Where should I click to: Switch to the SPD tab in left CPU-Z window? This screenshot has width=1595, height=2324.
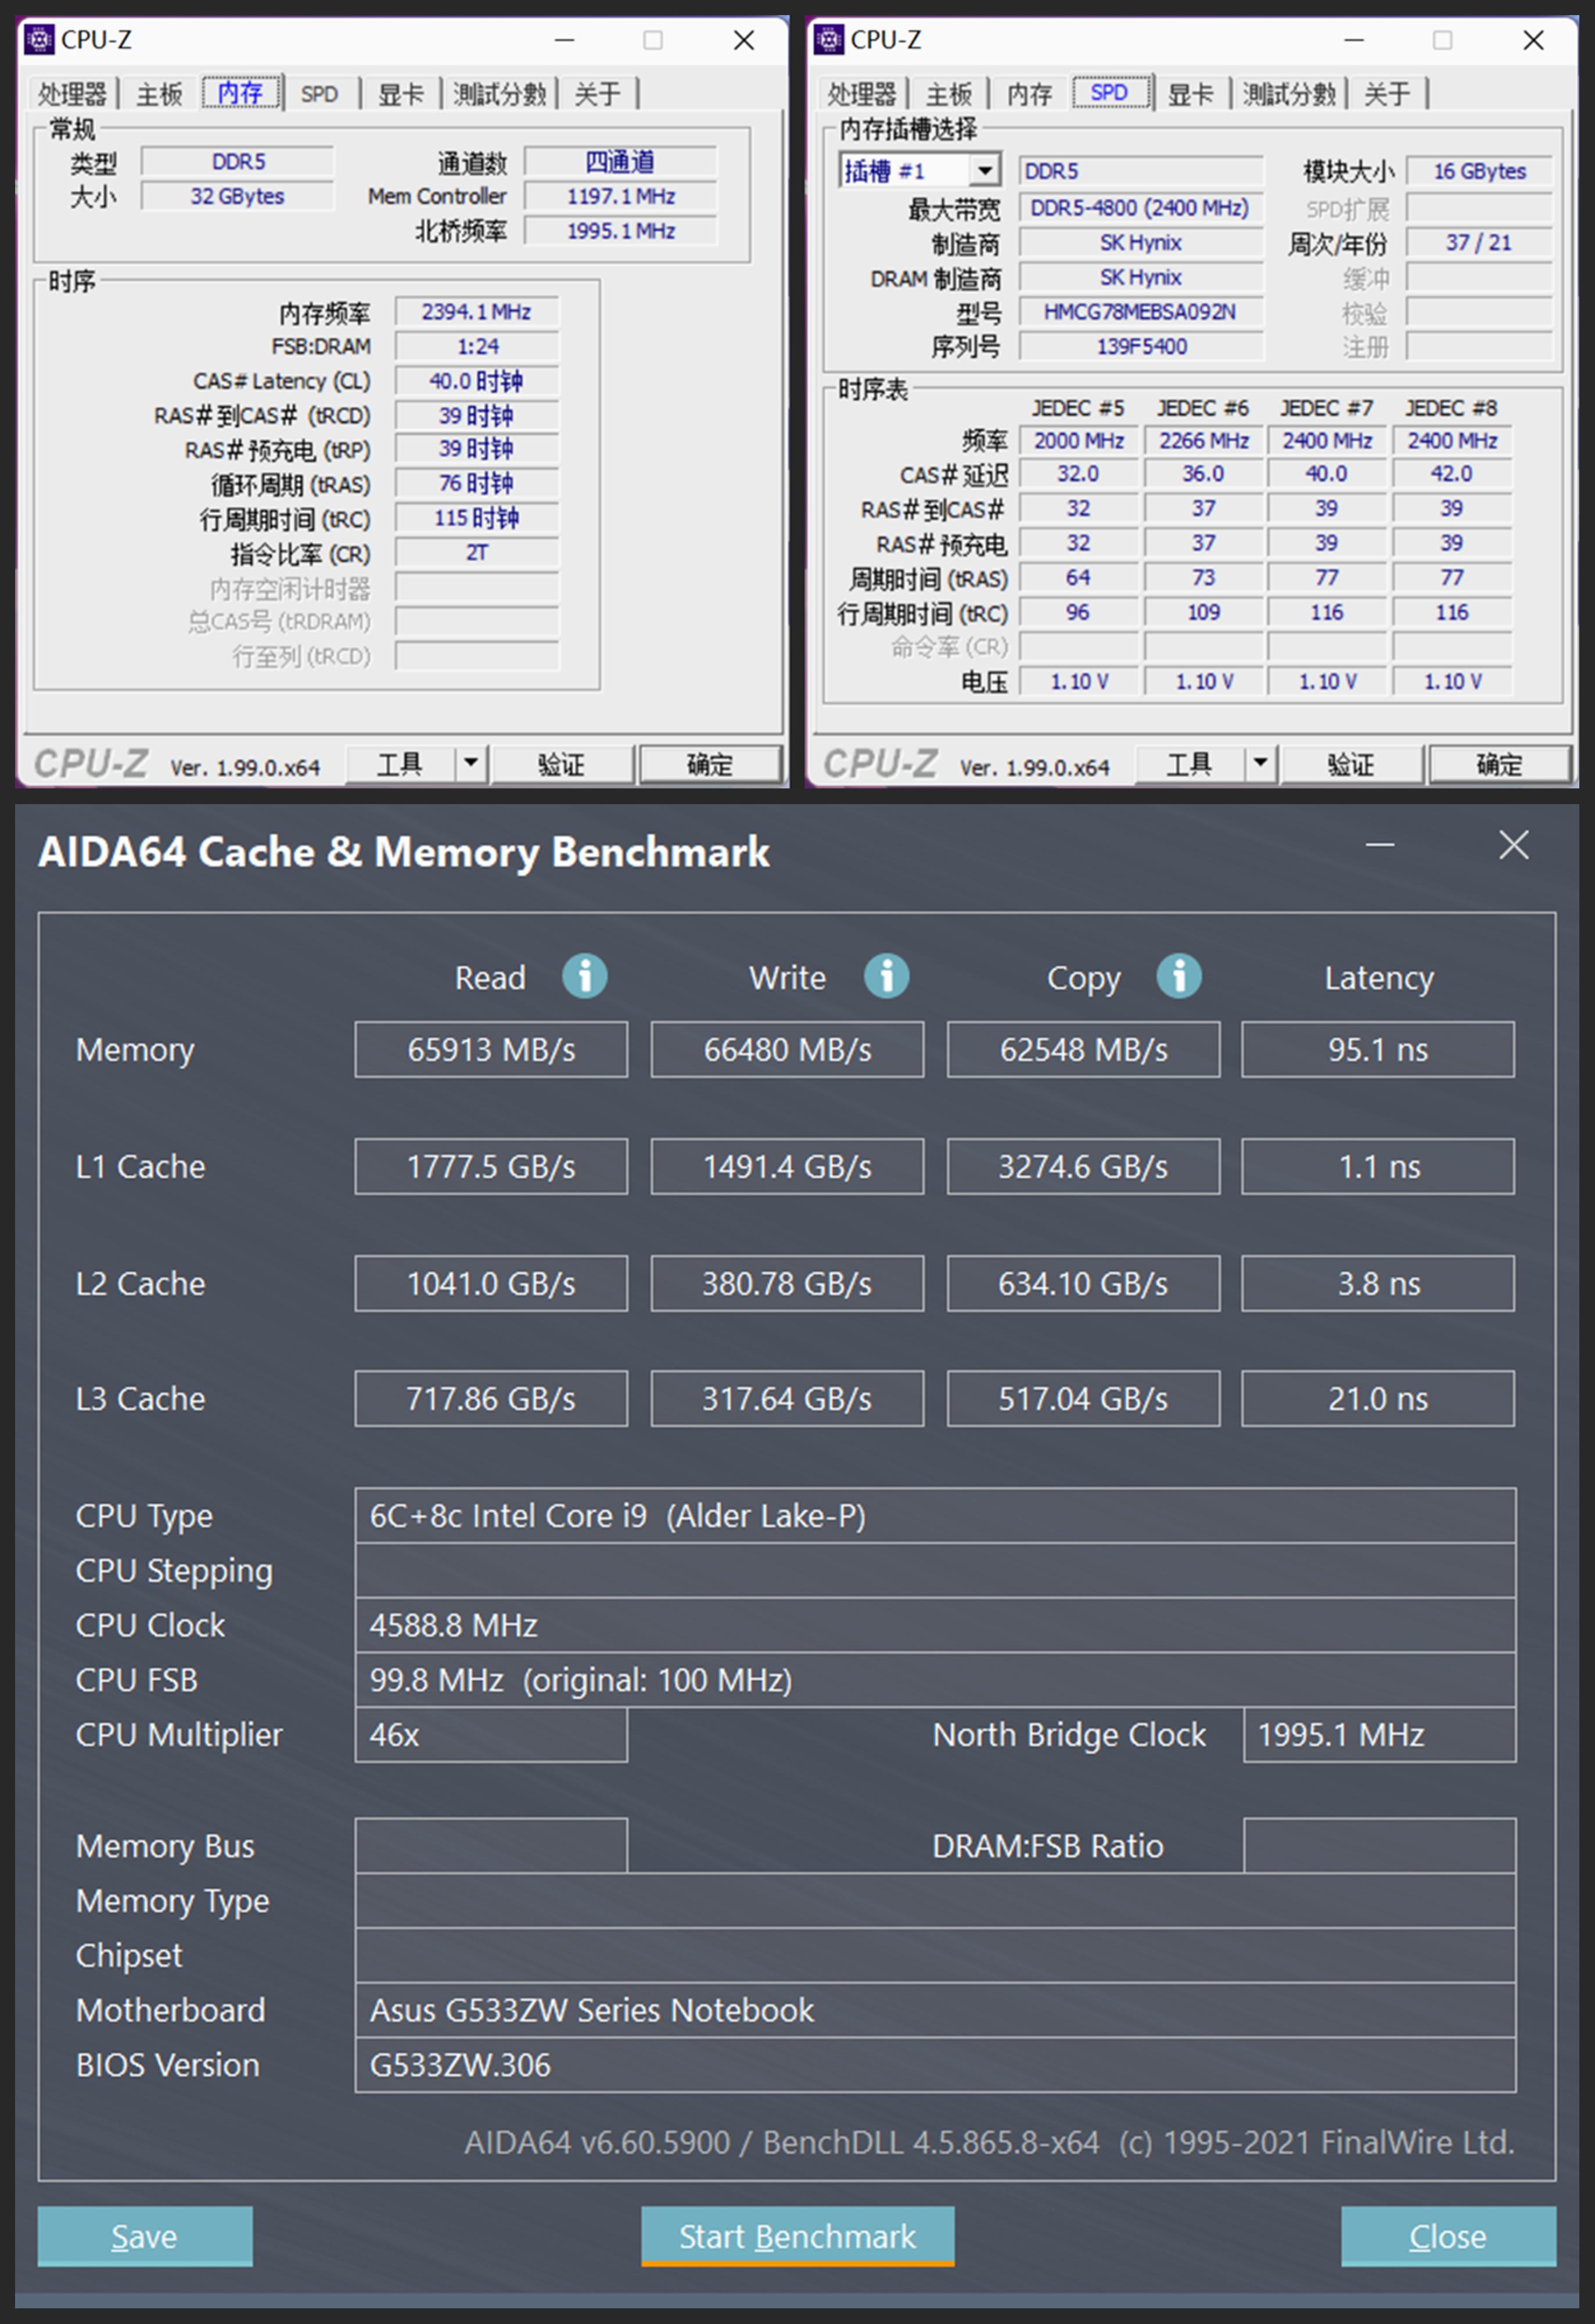(320, 93)
